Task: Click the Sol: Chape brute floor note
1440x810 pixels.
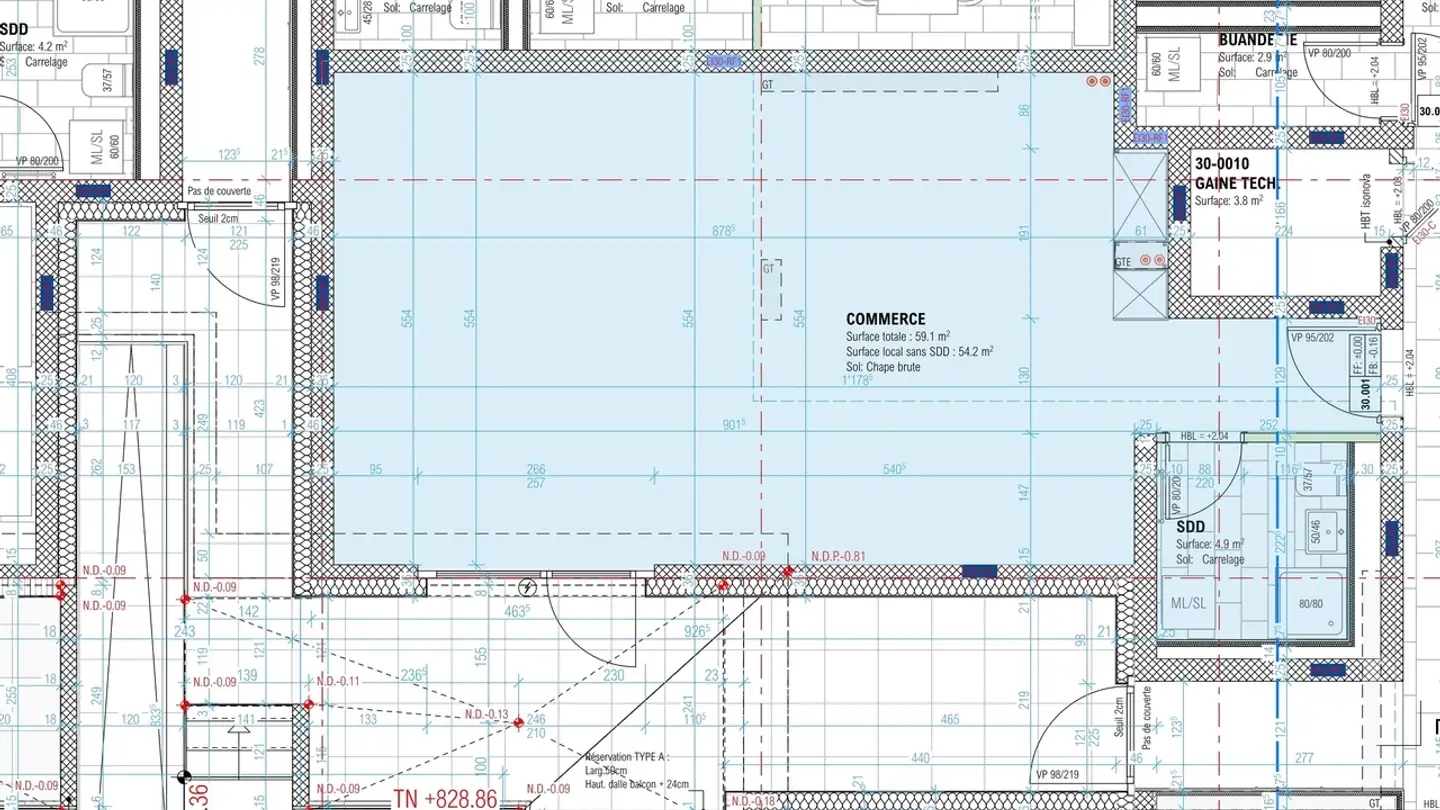Action: (883, 367)
